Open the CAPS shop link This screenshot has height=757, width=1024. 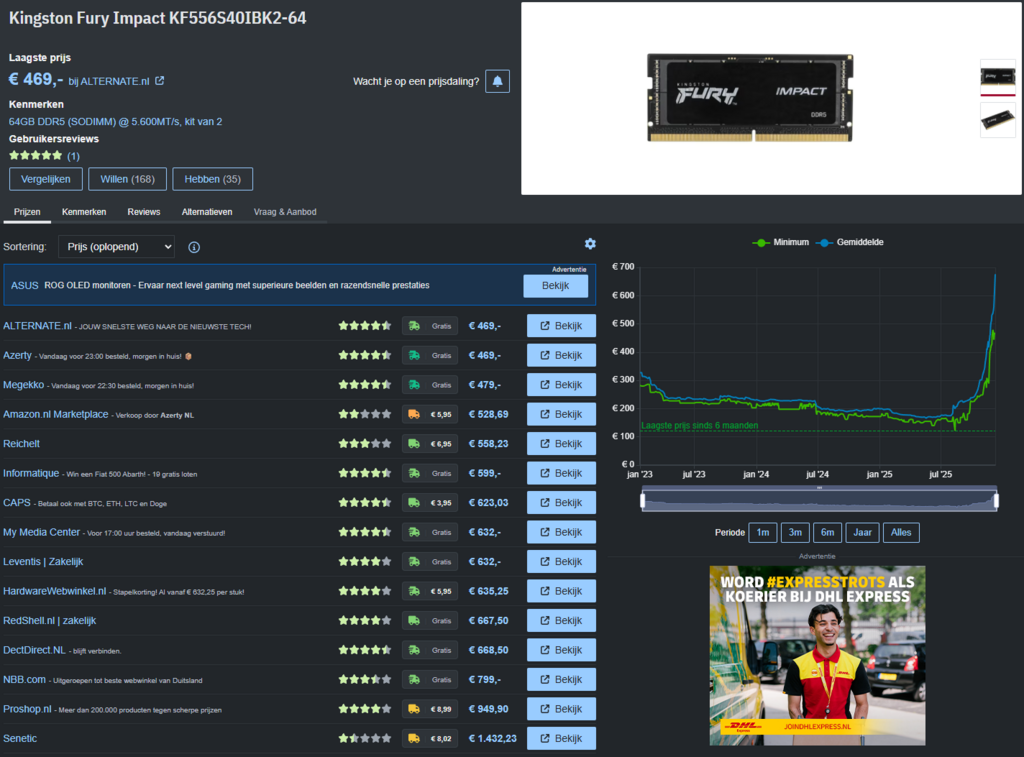pos(17,503)
